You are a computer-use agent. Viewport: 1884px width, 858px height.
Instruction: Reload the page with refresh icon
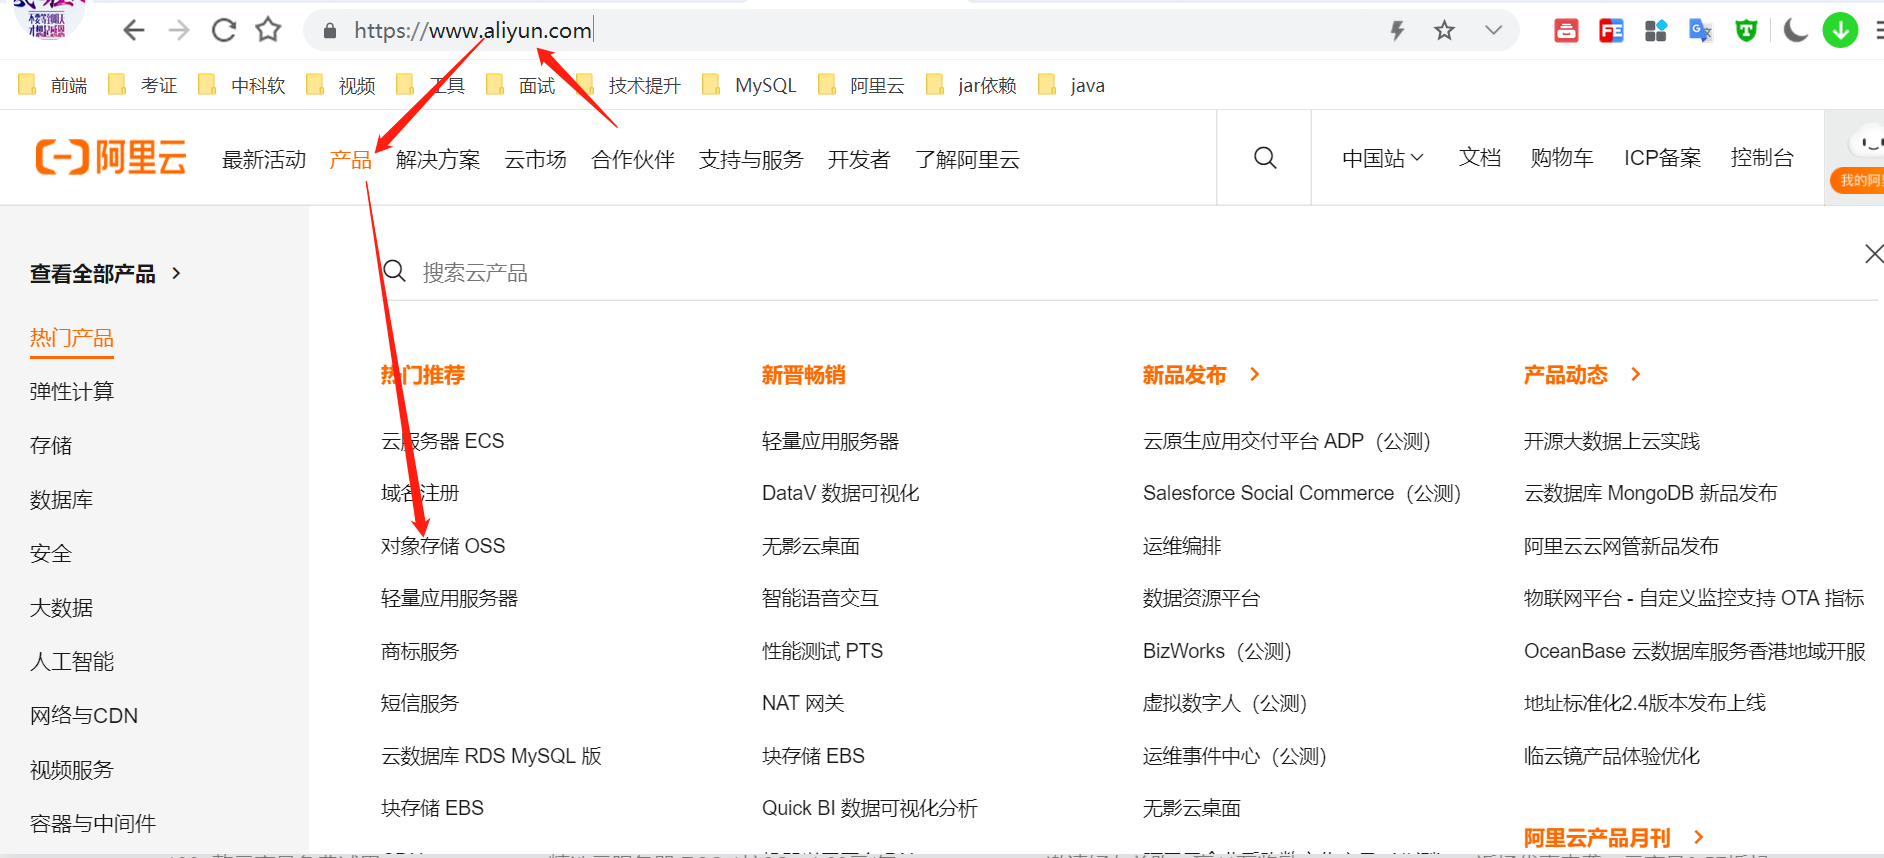[x=224, y=30]
